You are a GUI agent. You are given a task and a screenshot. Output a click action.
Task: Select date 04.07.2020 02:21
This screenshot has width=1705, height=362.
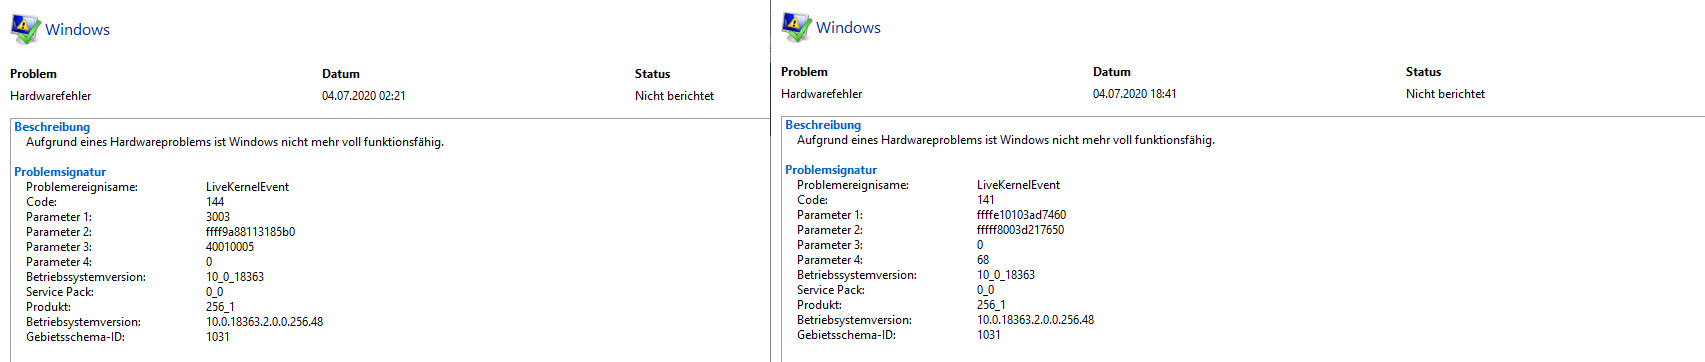coord(364,96)
